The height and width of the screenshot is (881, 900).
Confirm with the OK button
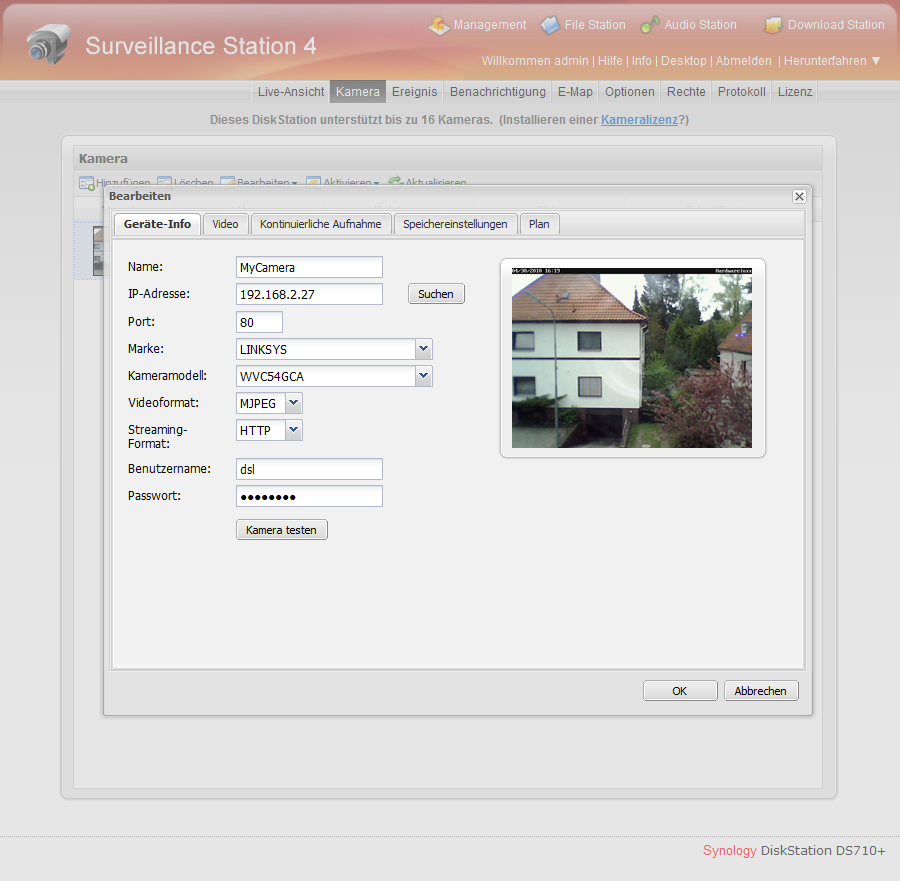pyautogui.click(x=680, y=691)
